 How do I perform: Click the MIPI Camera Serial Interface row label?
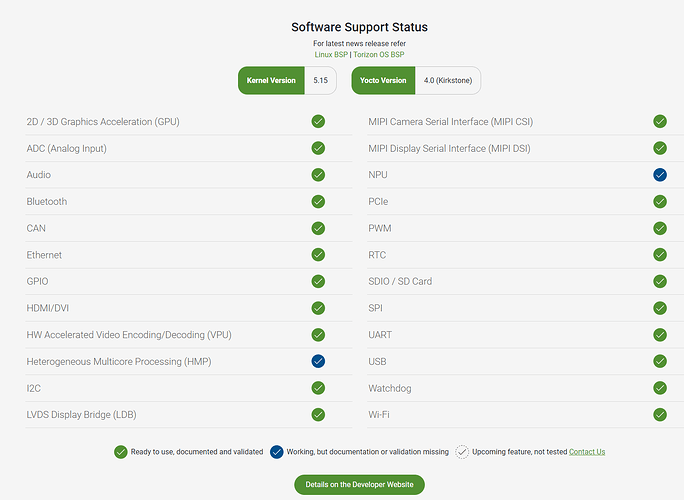point(451,122)
